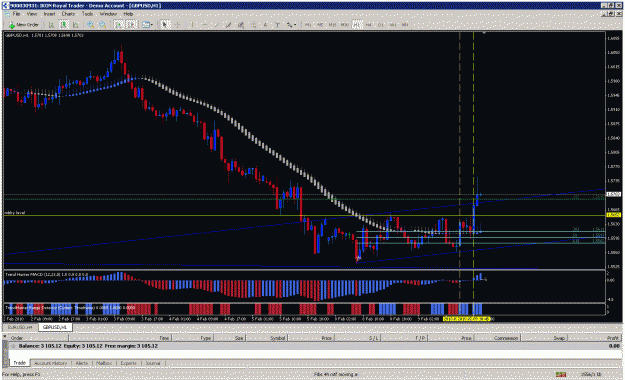Open the Journal tab

pos(153,363)
